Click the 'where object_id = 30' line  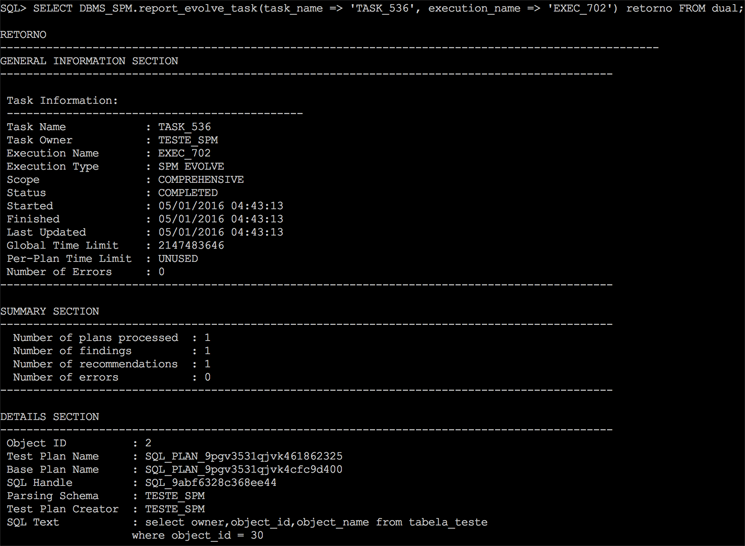197,535
